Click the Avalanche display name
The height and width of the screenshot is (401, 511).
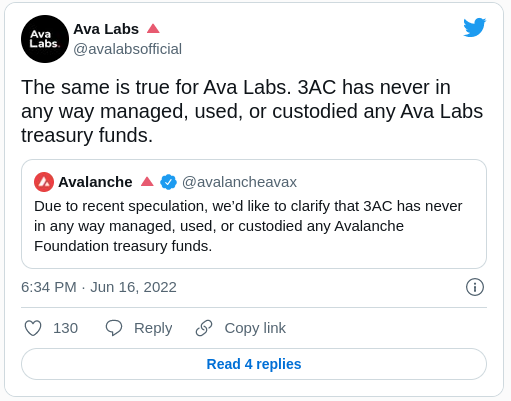(95, 182)
